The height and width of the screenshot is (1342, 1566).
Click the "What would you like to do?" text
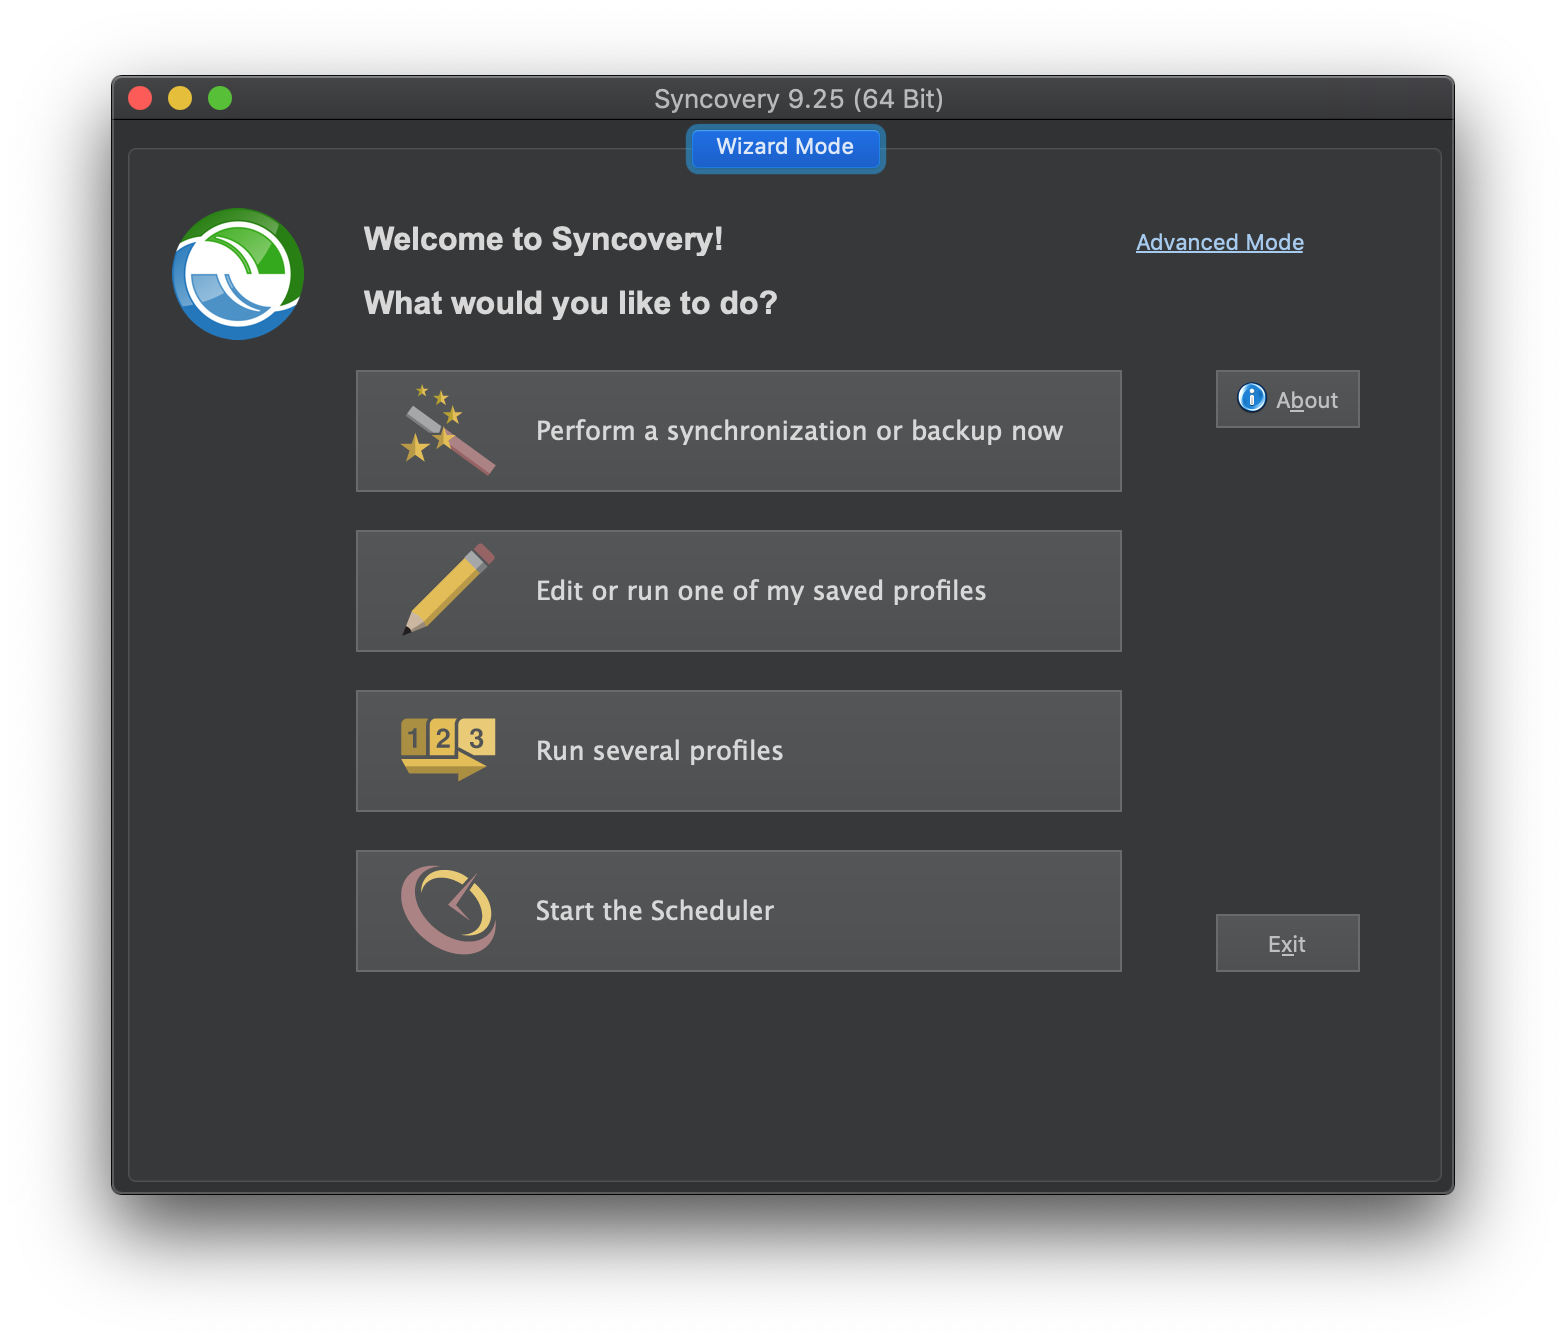[x=570, y=303]
